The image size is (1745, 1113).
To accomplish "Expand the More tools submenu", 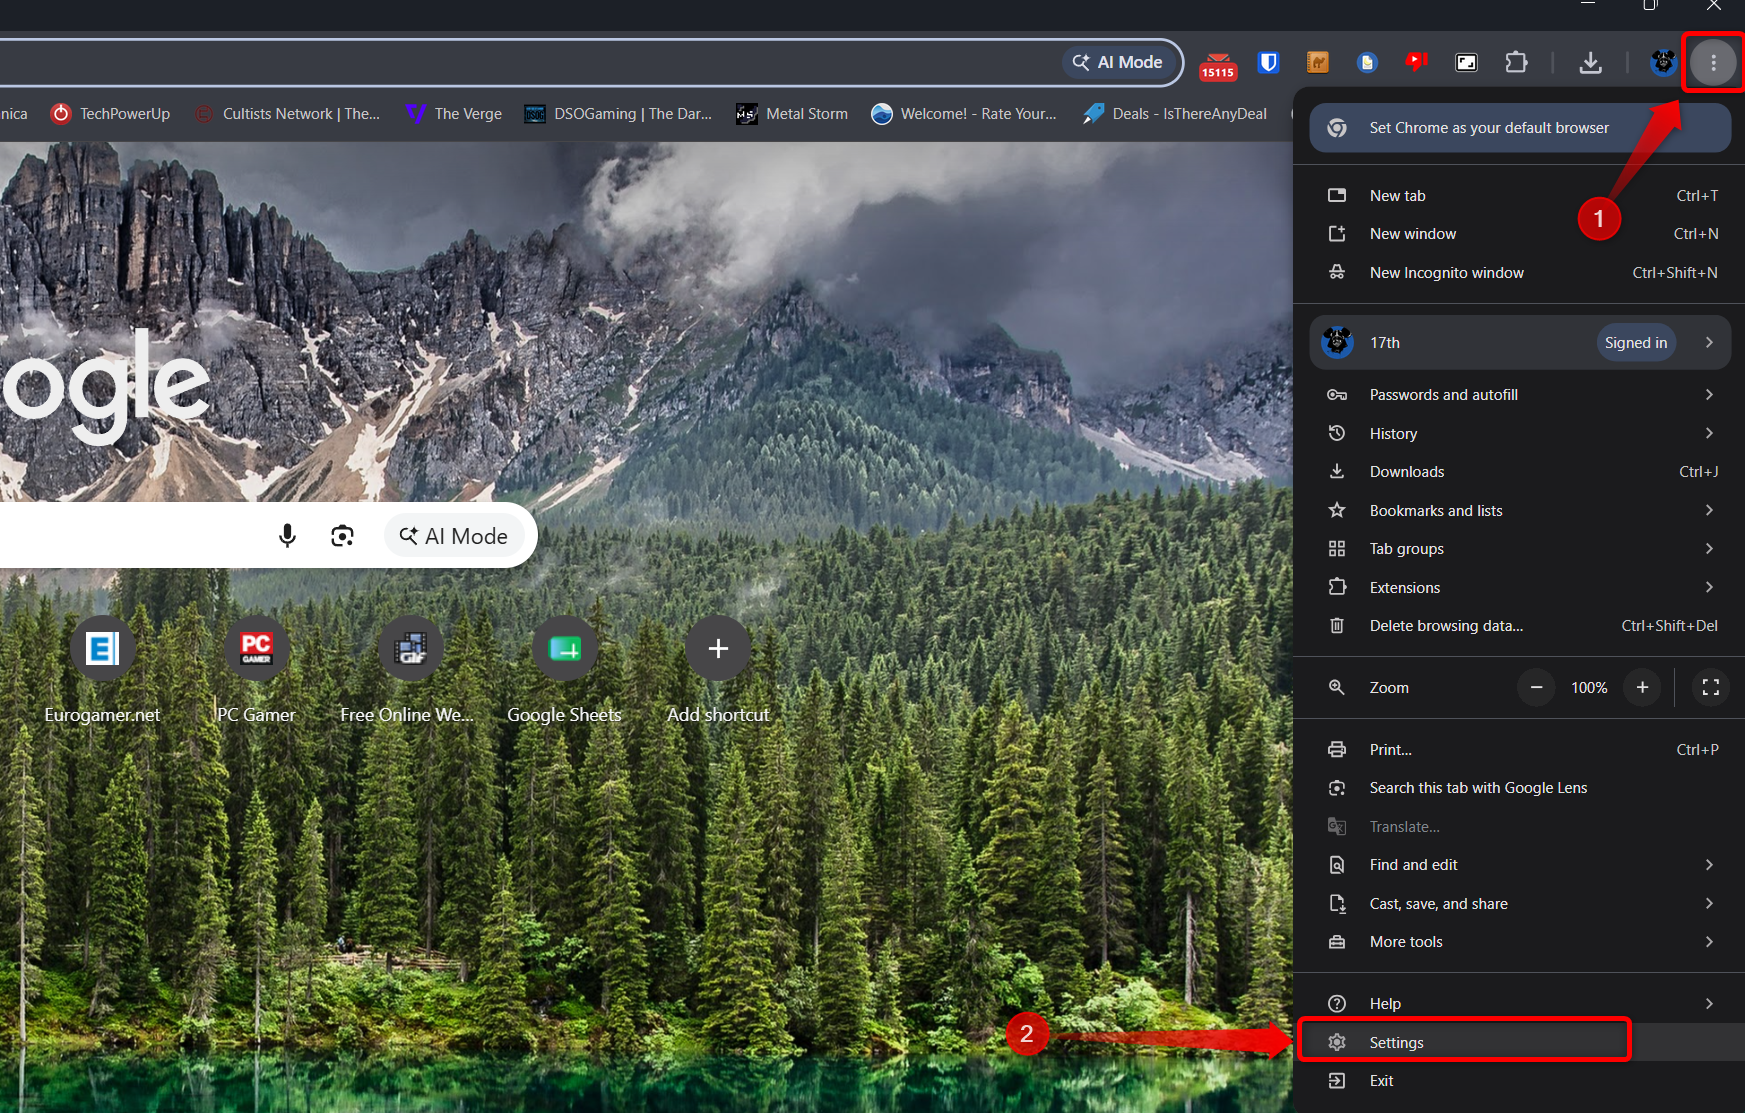I will 1519,941.
